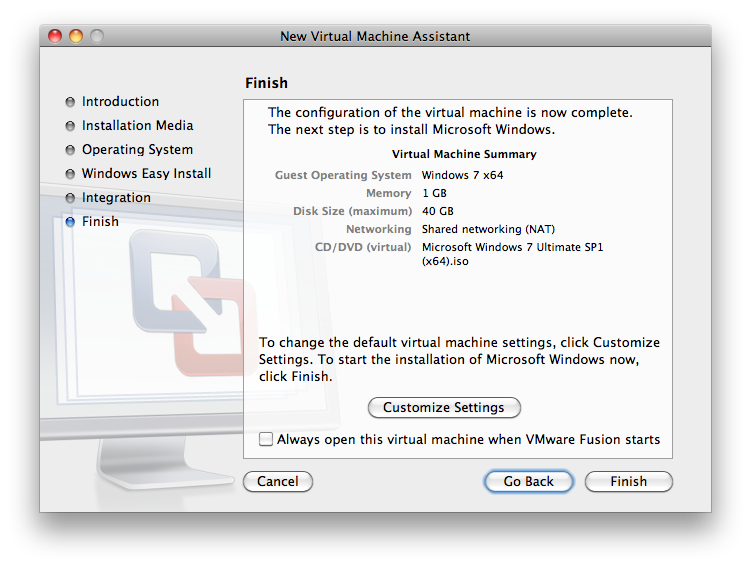The image size is (751, 567).
Task: Select the Introduction step in sidebar
Action: [x=120, y=102]
